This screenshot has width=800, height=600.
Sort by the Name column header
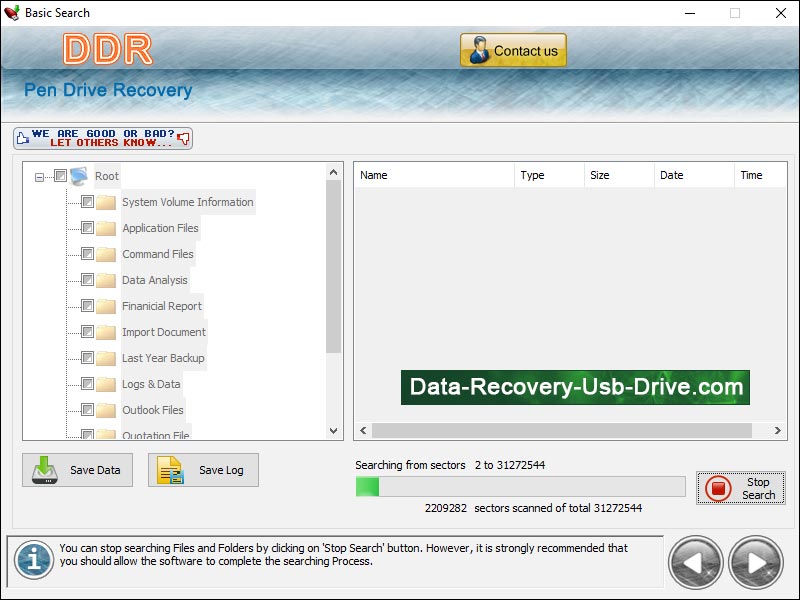tap(434, 175)
